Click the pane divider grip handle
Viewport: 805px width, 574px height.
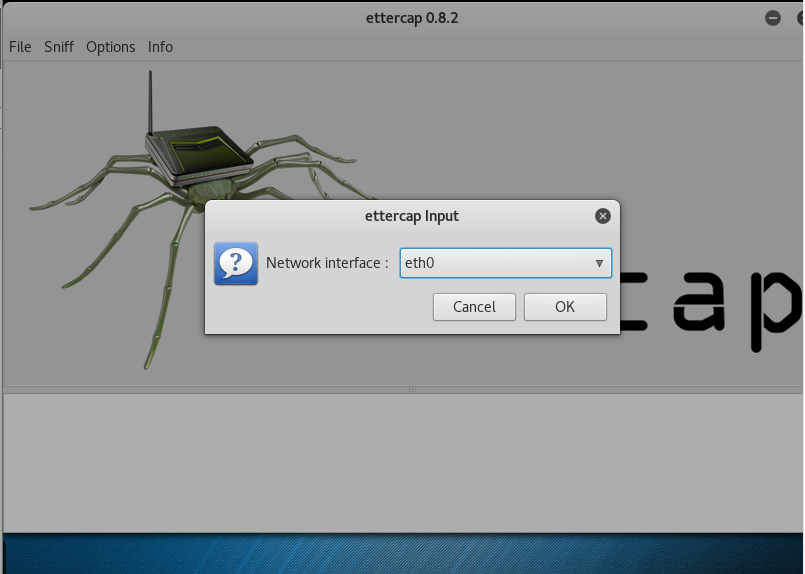(x=412, y=390)
